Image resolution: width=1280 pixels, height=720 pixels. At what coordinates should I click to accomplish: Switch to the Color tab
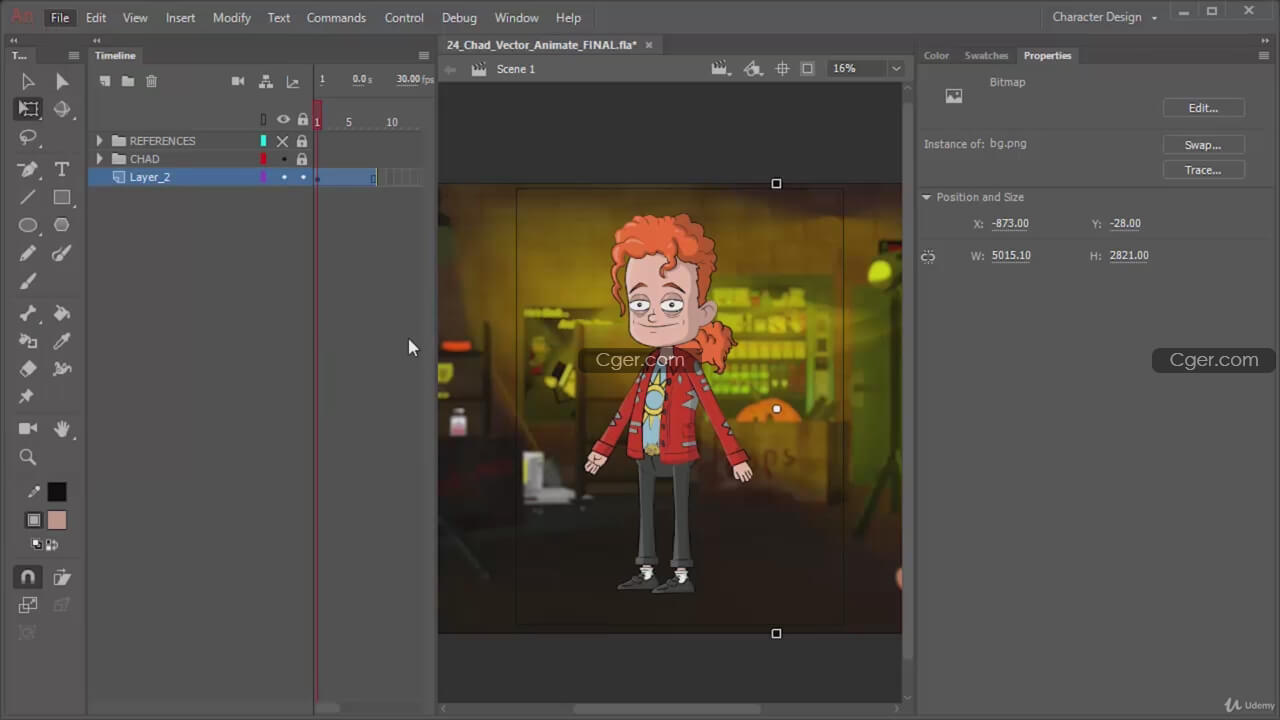tap(936, 56)
